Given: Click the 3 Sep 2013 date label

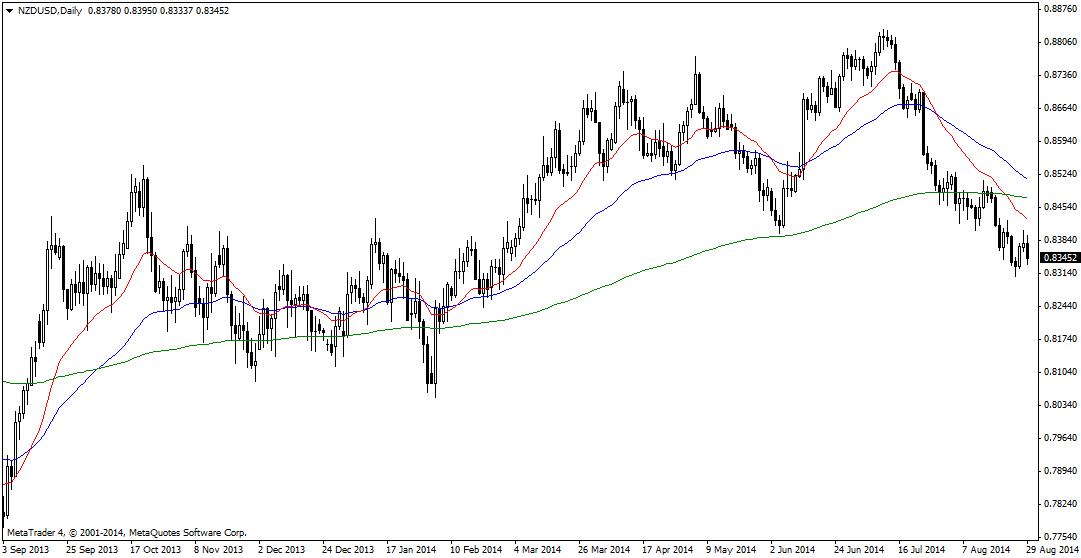Looking at the screenshot, I should 29,550.
